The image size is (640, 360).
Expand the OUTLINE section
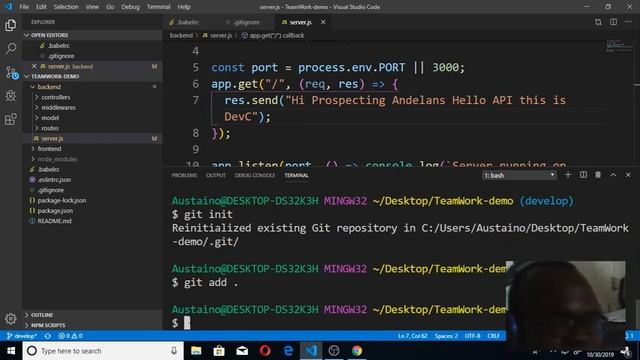(x=93, y=315)
